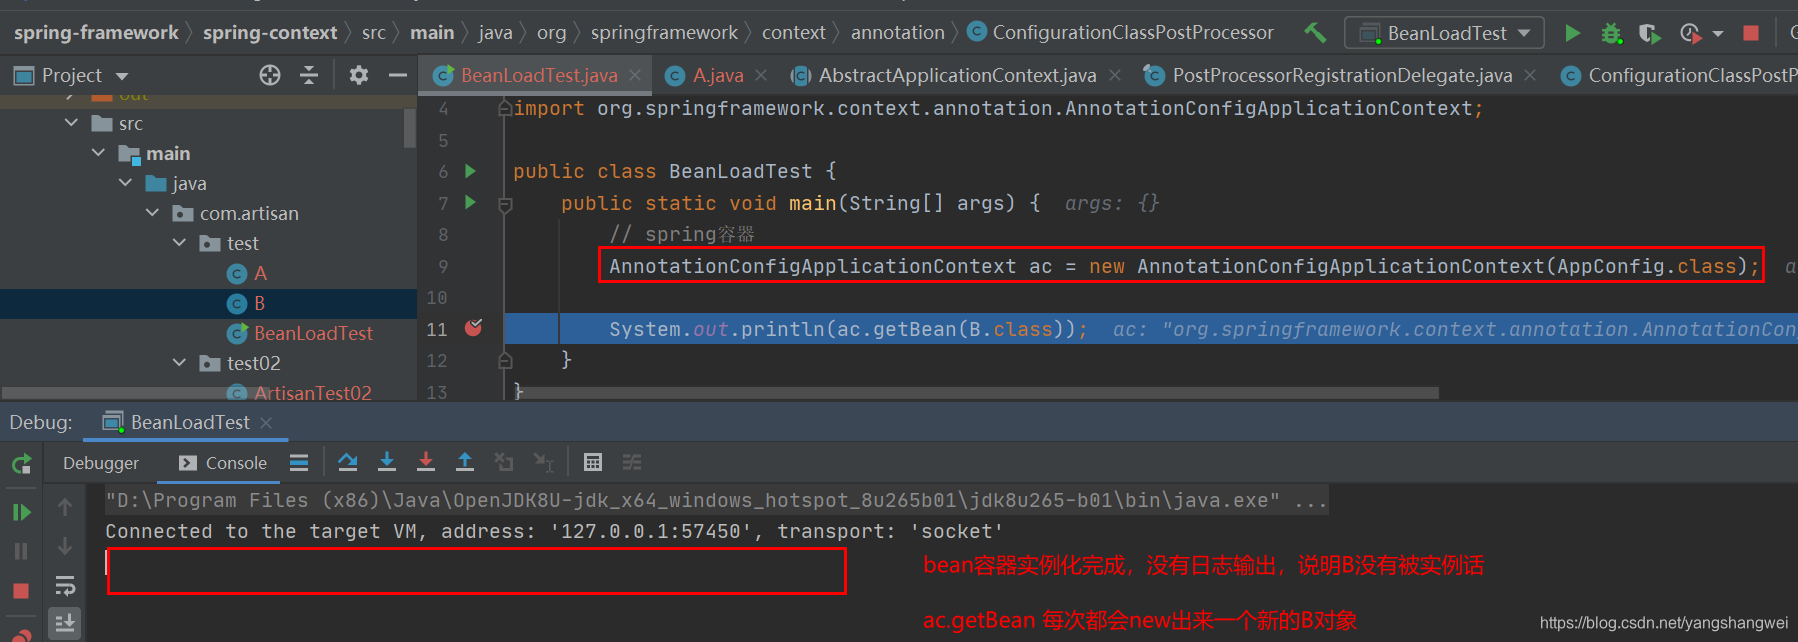Open the Project view selector dropdown
Viewport: 1798px width, 642px height.
pyautogui.click(x=122, y=76)
